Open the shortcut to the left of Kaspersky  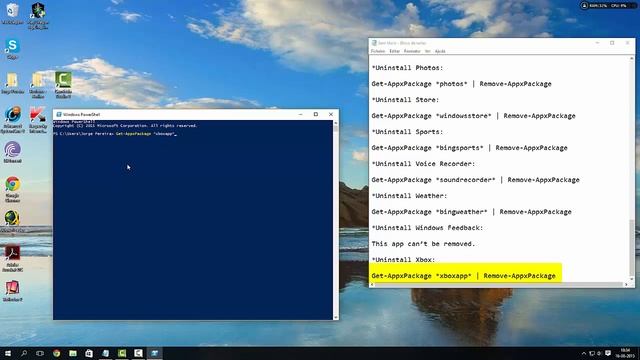12,120
